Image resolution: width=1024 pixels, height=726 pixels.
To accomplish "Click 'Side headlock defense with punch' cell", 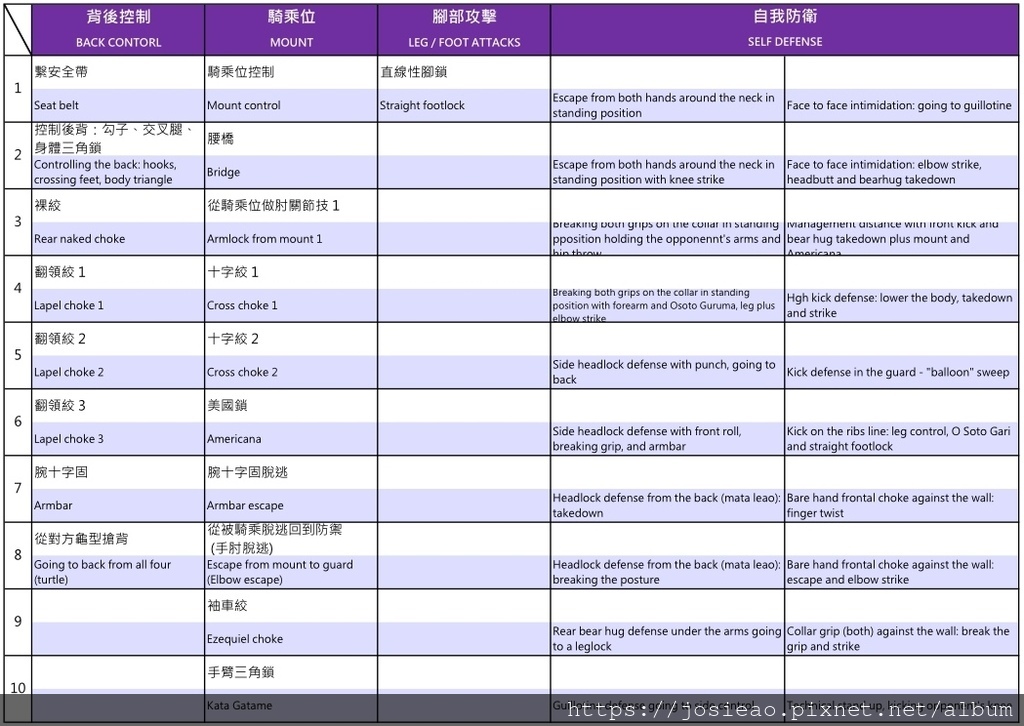I will click(667, 372).
